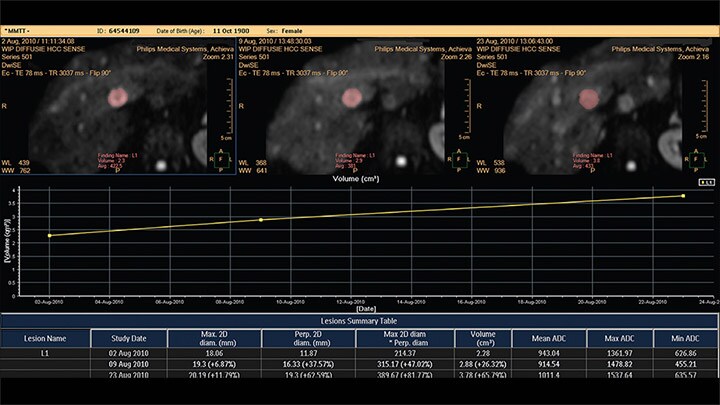Image resolution: width=720 pixels, height=405 pixels.
Task: Select first data point on volume trend line
Action: tap(50, 235)
